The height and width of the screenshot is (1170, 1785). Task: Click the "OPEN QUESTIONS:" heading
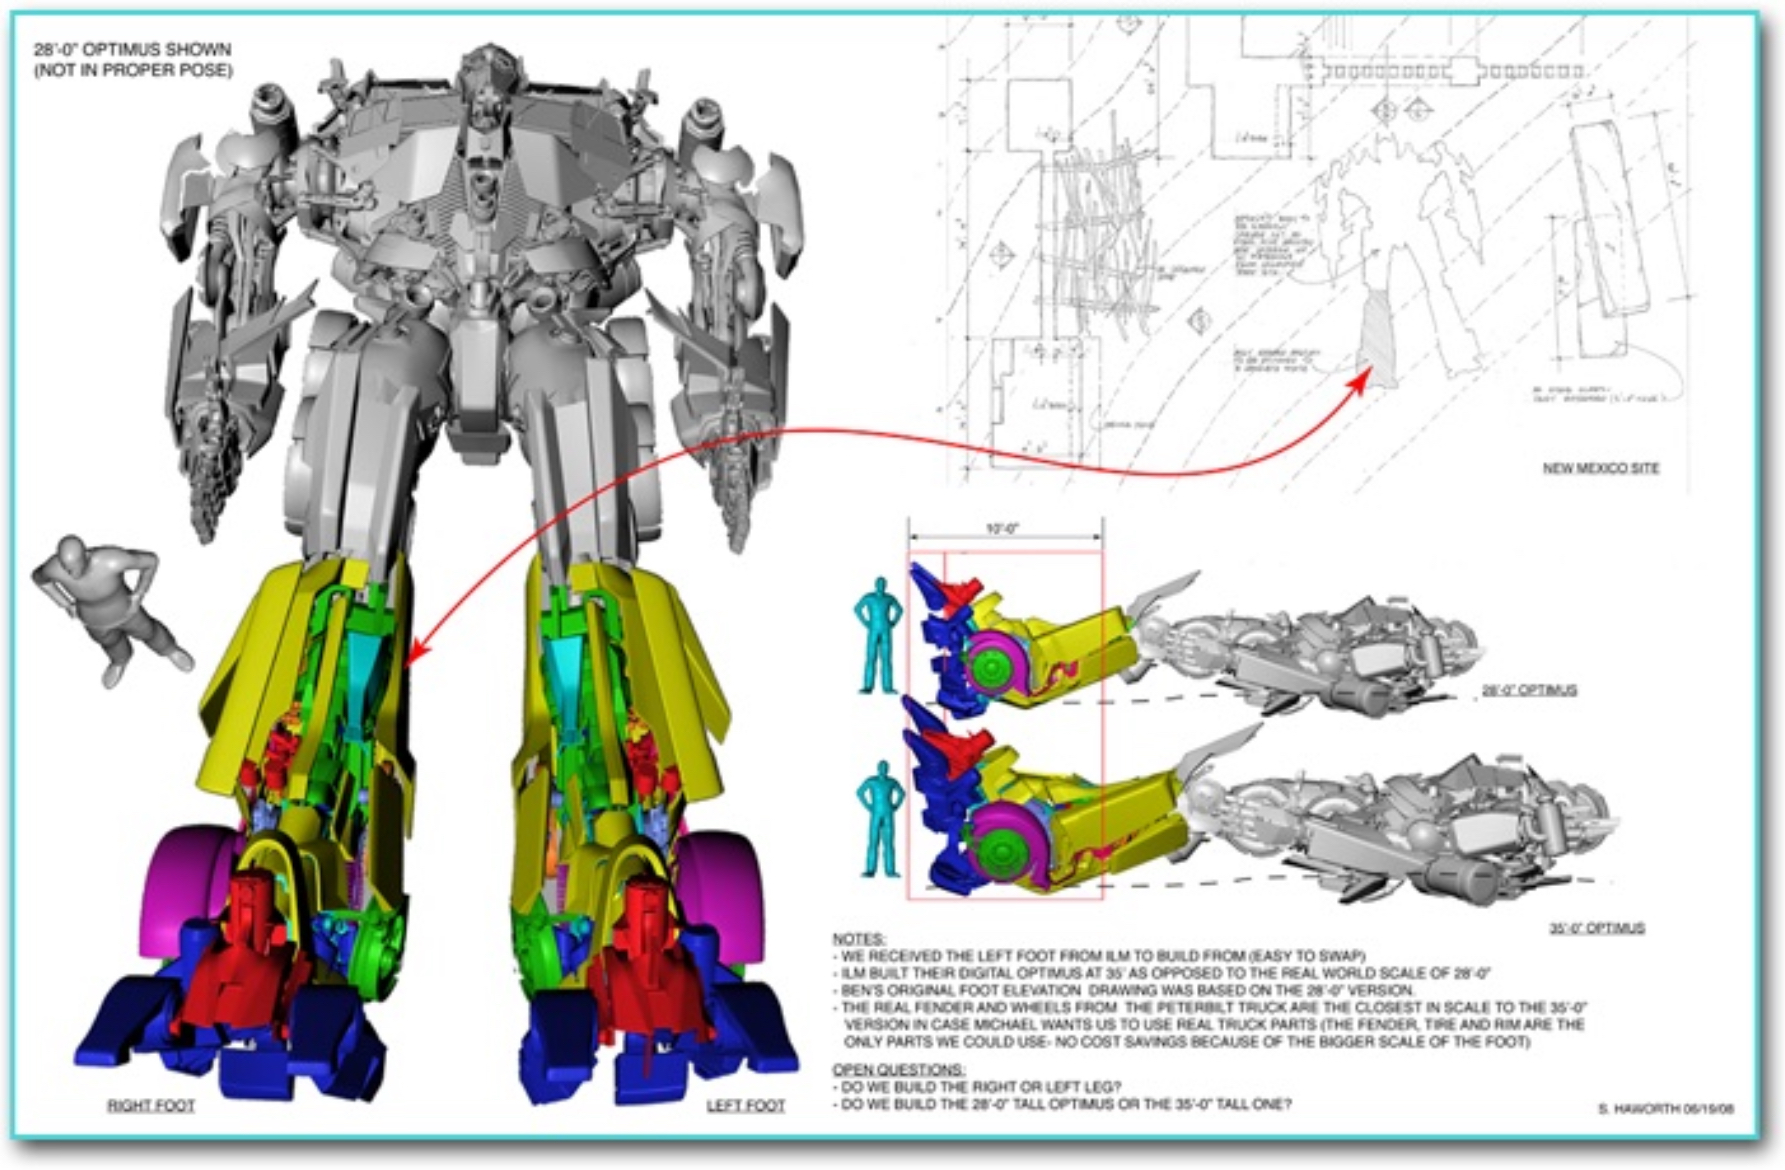pos(899,1069)
